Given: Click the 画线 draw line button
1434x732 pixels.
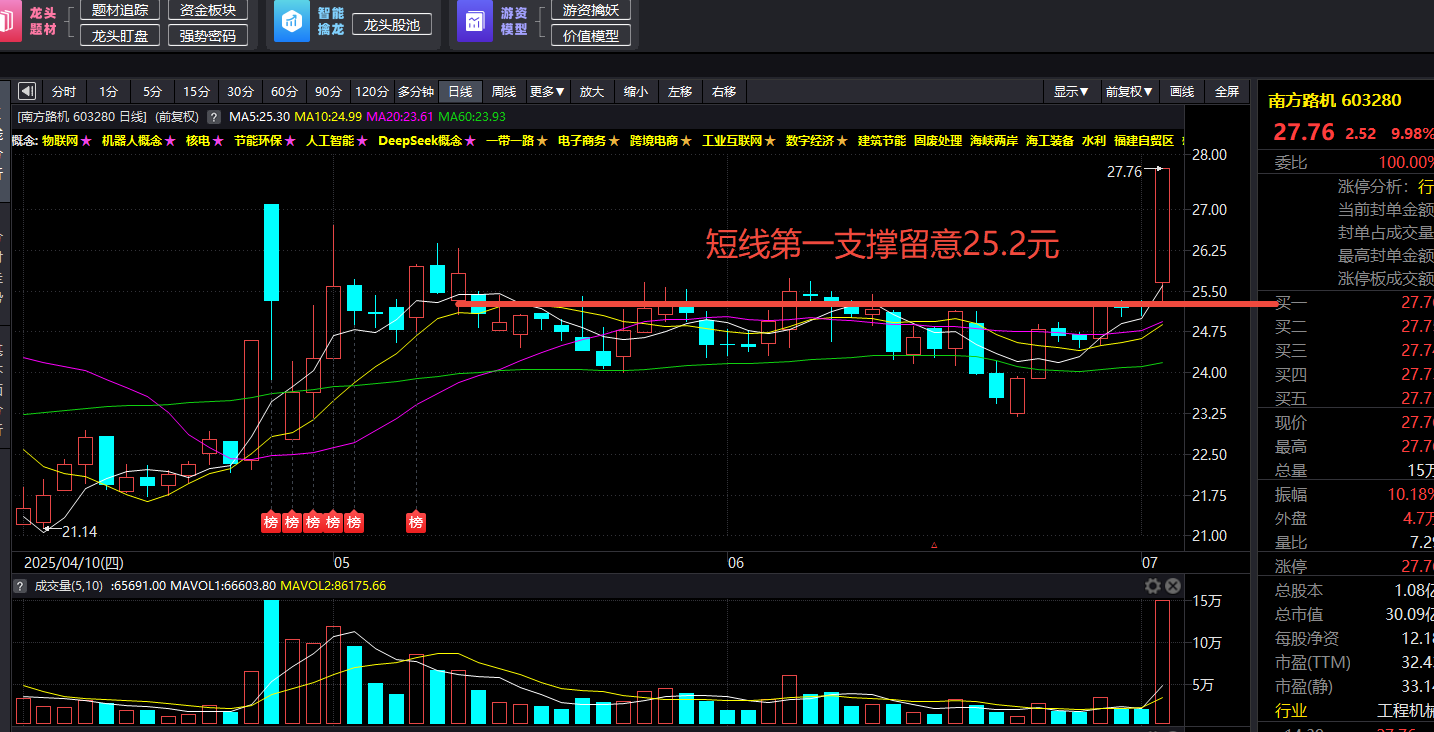Looking at the screenshot, I should [x=1182, y=92].
